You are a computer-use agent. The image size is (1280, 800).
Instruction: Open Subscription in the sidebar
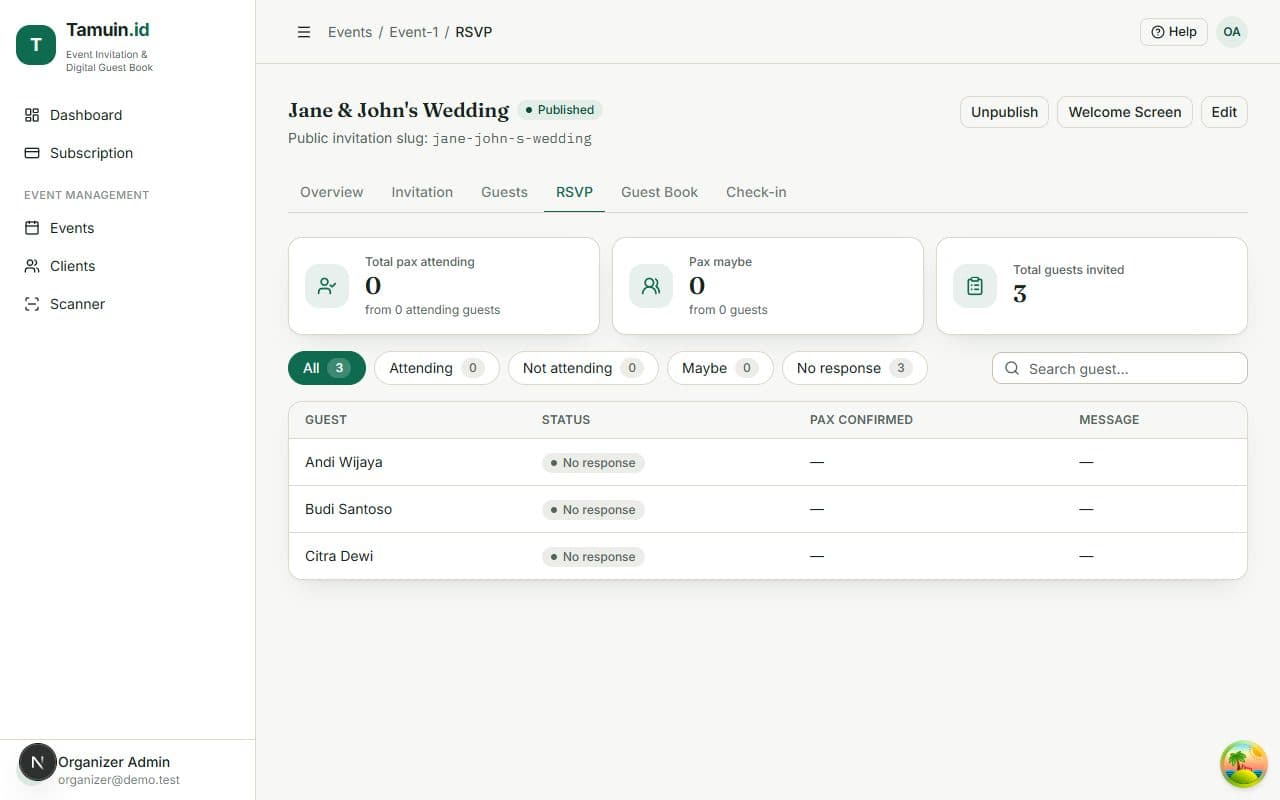click(127, 153)
